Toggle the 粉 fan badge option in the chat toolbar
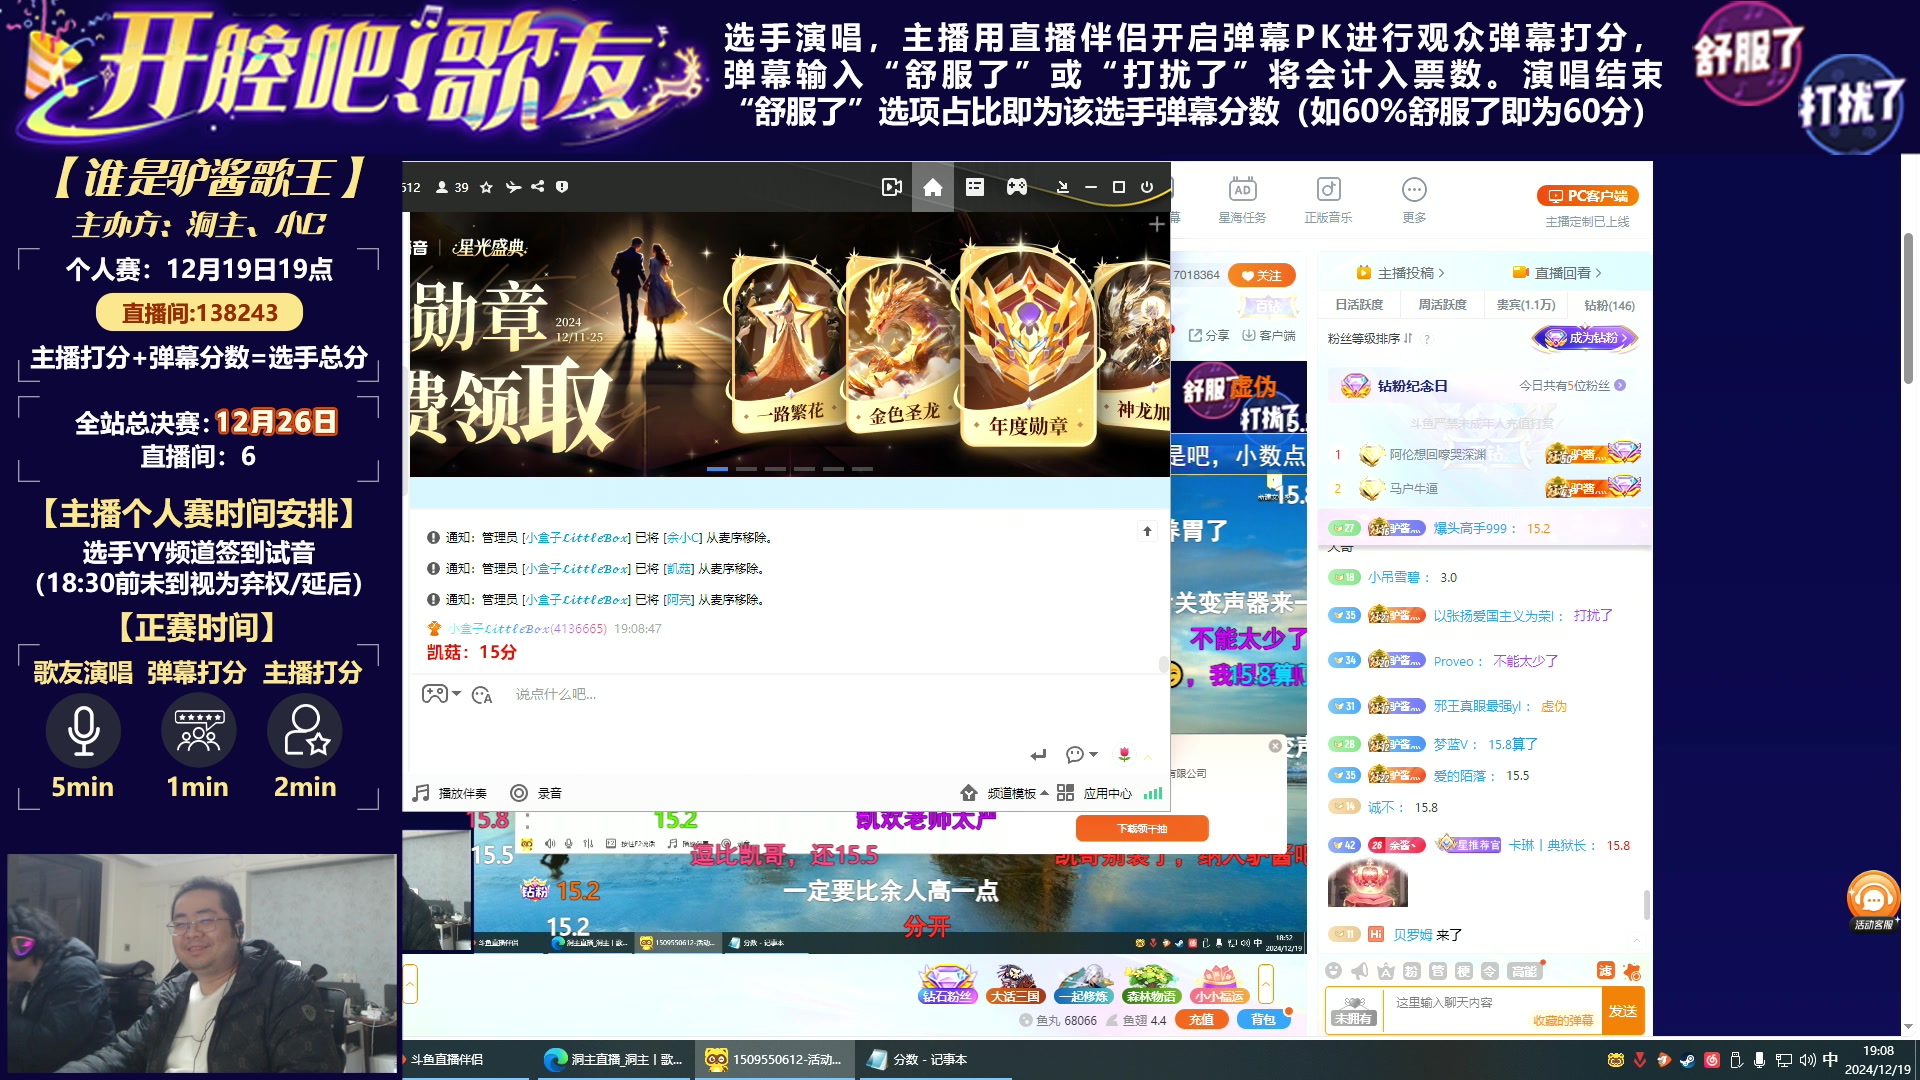This screenshot has width=1920, height=1080. coord(1411,971)
